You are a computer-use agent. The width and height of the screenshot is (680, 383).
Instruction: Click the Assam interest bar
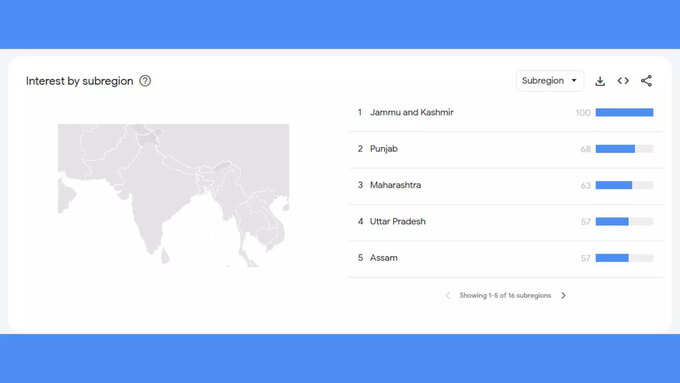pos(624,258)
